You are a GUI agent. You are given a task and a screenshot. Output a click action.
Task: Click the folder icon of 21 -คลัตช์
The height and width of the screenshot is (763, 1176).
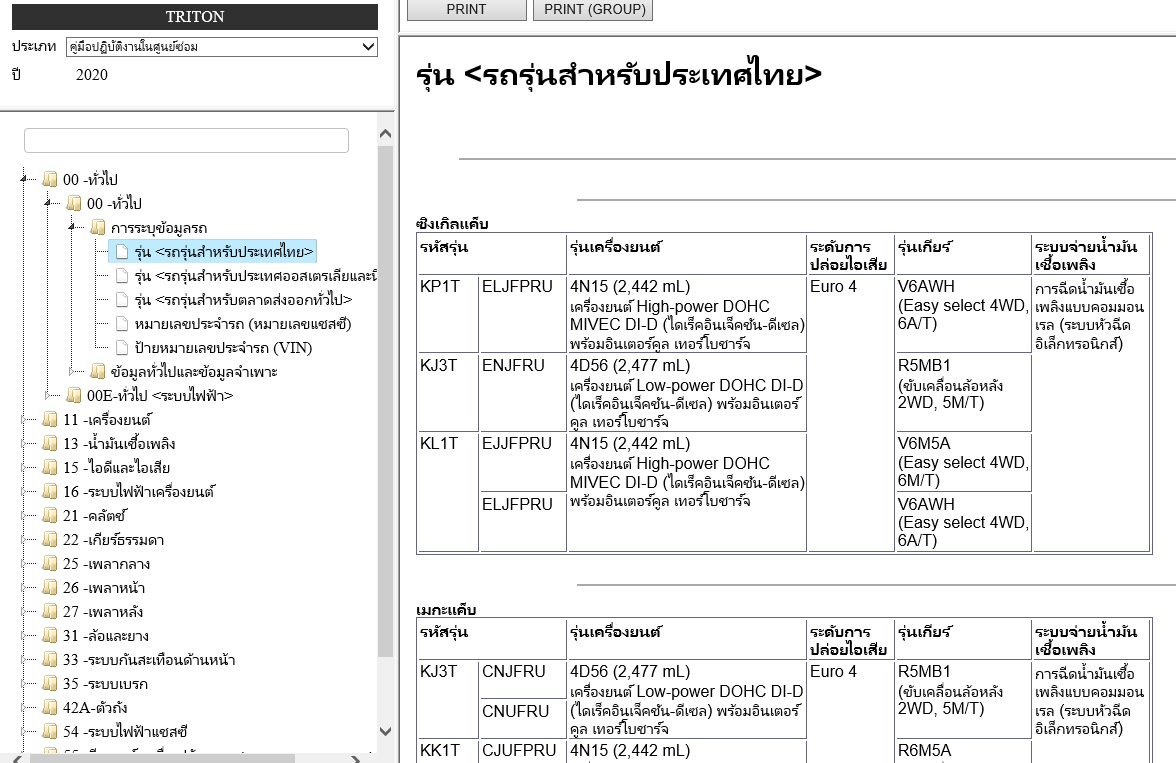(50, 515)
